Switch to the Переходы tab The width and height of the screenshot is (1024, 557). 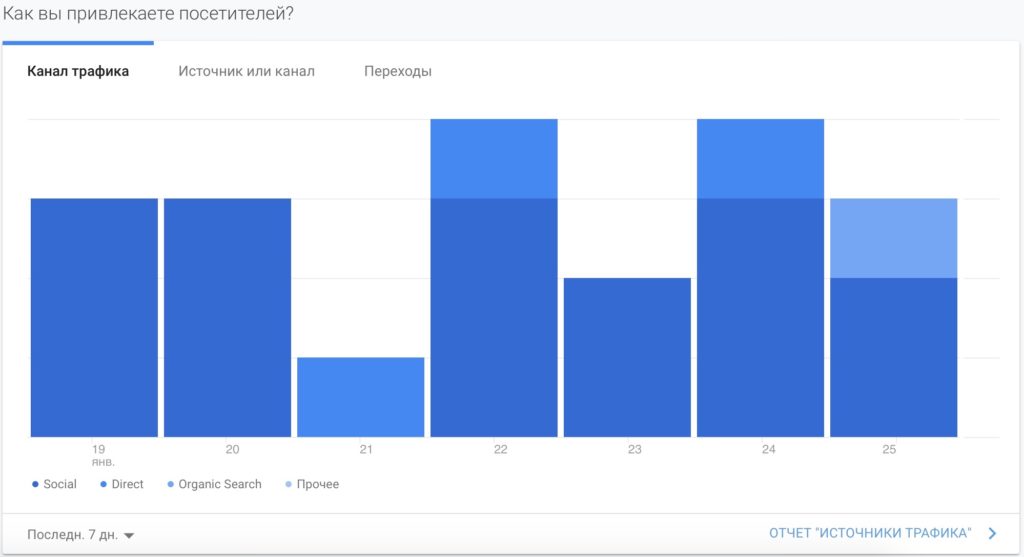click(398, 72)
